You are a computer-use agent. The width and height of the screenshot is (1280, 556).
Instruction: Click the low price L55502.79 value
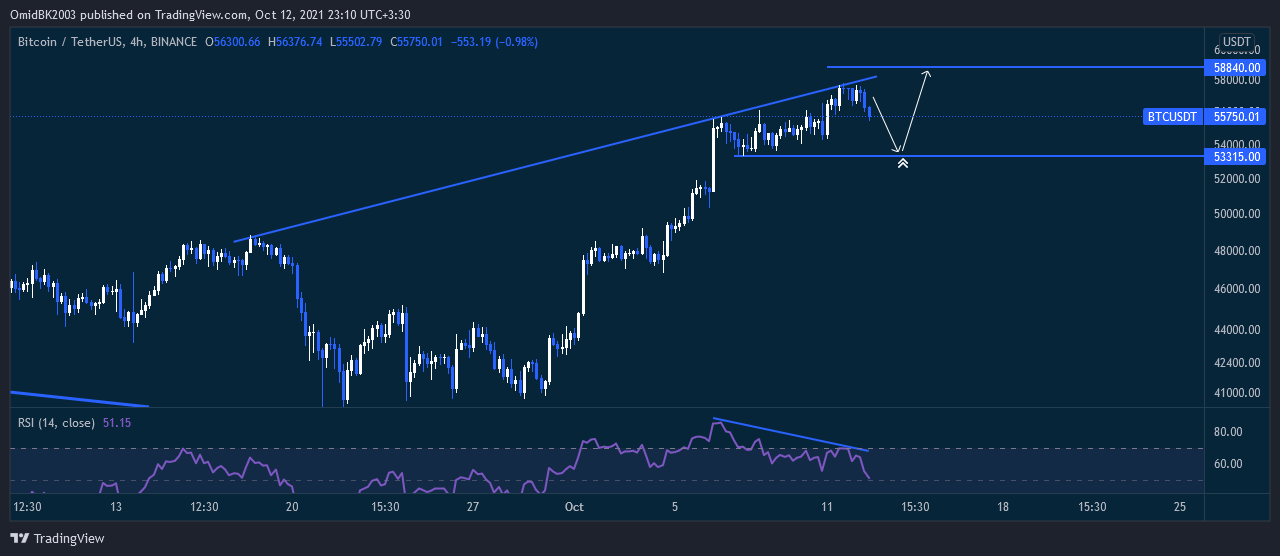point(357,41)
